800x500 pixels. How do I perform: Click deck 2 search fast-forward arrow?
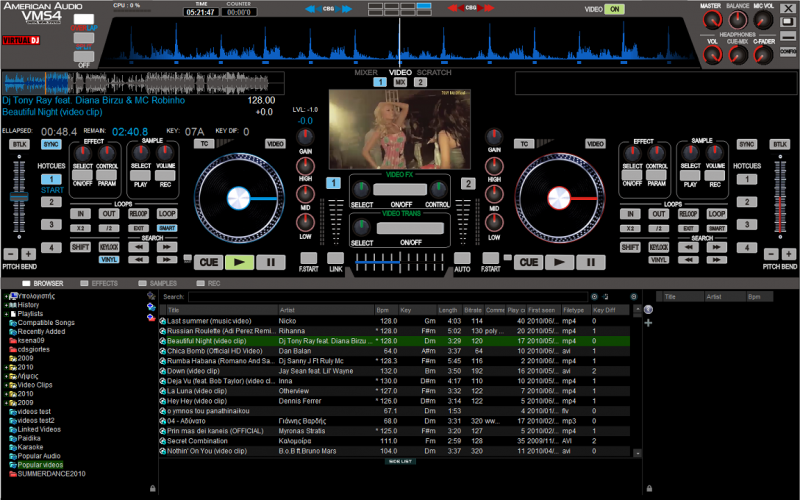[x=716, y=247]
